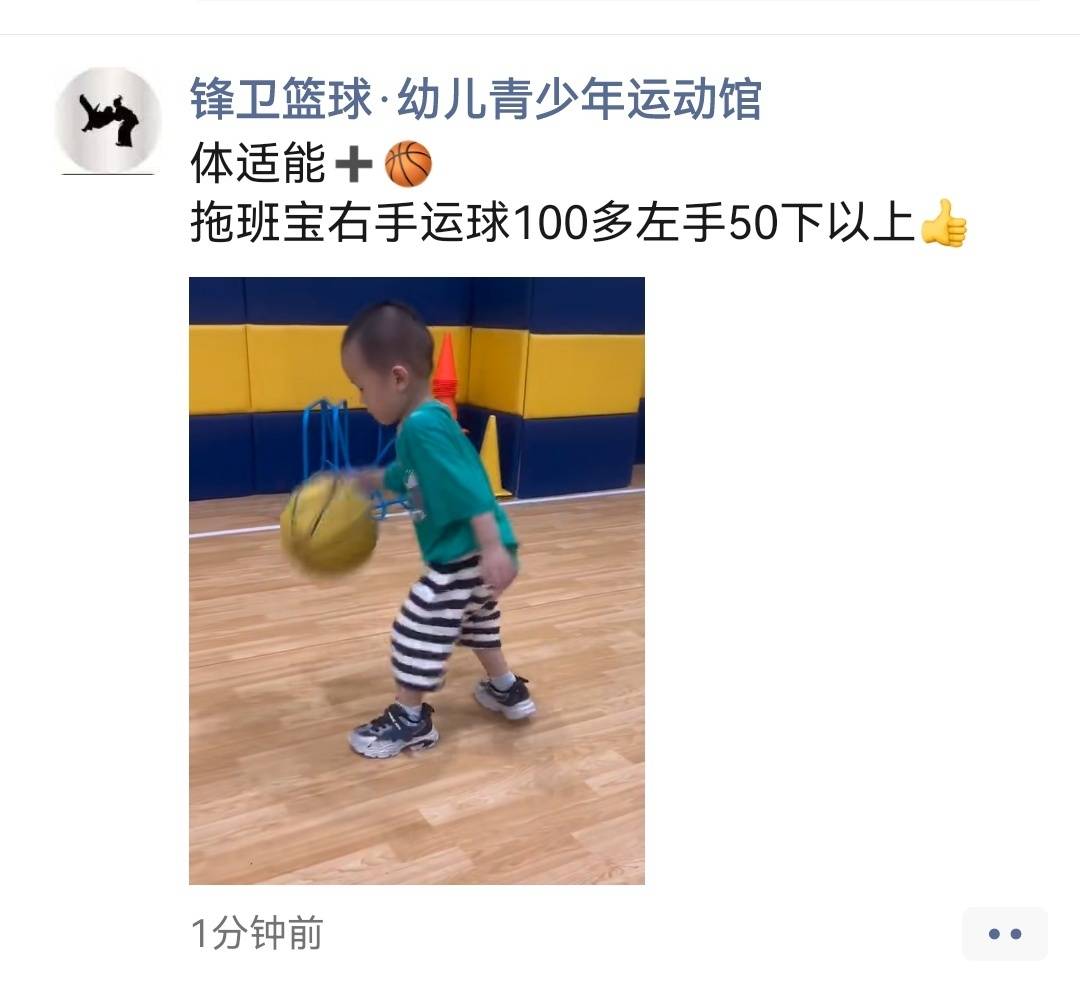This screenshot has width=1080, height=983.
Task: Click 幼儿青少年运动馆 in the account name
Action: (579, 99)
